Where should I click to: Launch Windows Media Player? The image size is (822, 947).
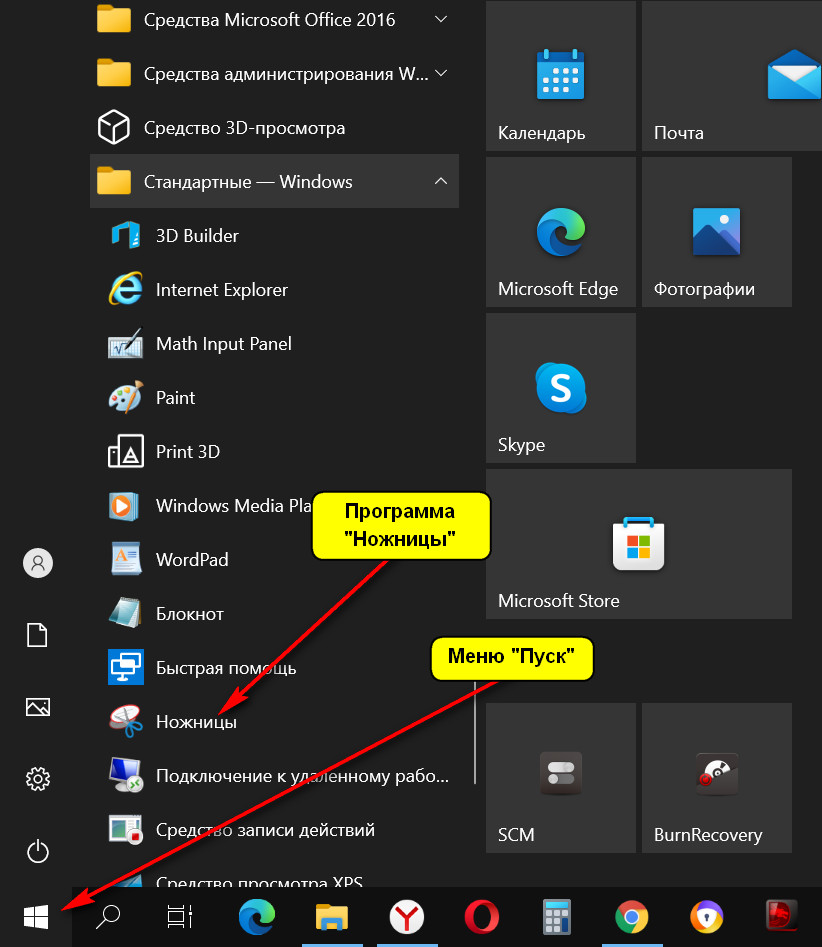pos(274,506)
